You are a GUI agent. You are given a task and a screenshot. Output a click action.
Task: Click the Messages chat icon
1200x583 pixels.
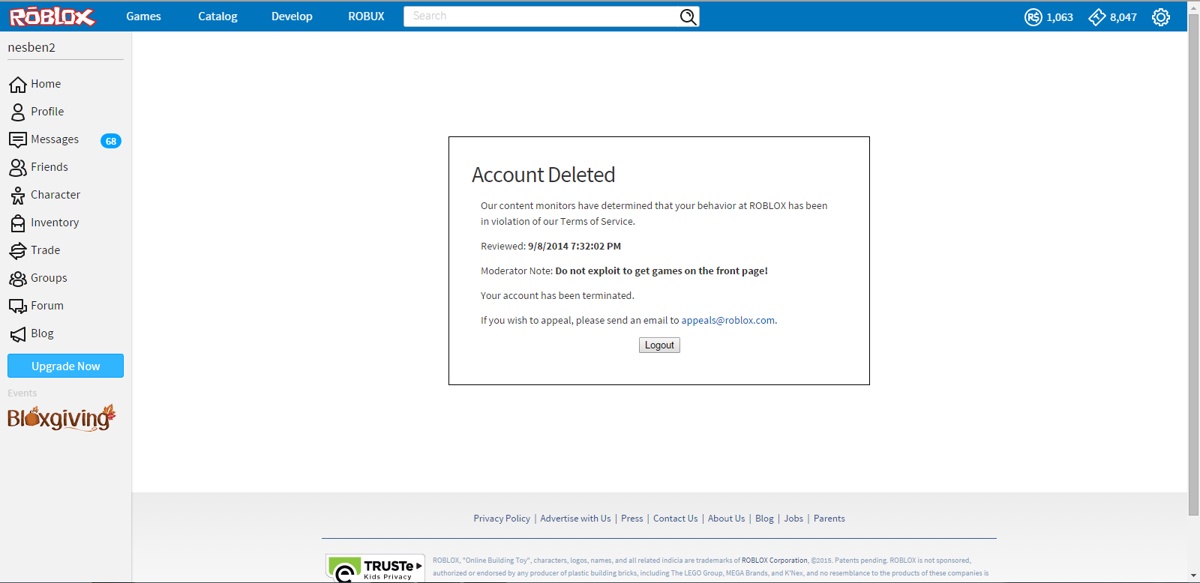tap(17, 140)
